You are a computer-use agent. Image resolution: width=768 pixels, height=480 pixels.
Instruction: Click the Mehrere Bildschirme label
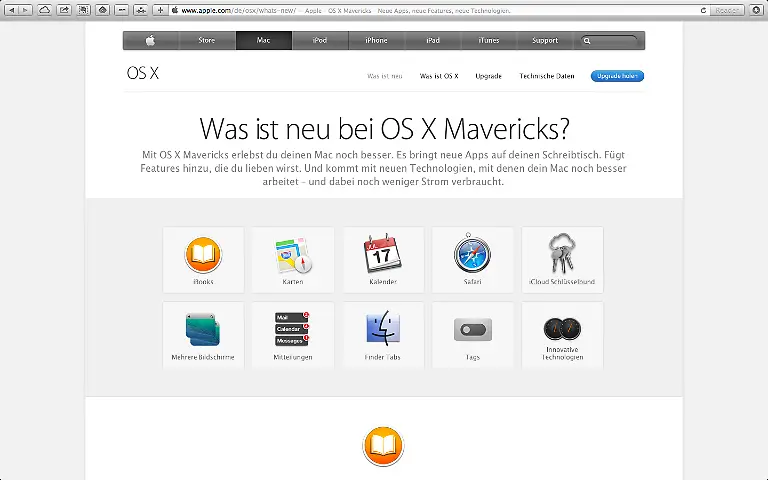point(203,357)
